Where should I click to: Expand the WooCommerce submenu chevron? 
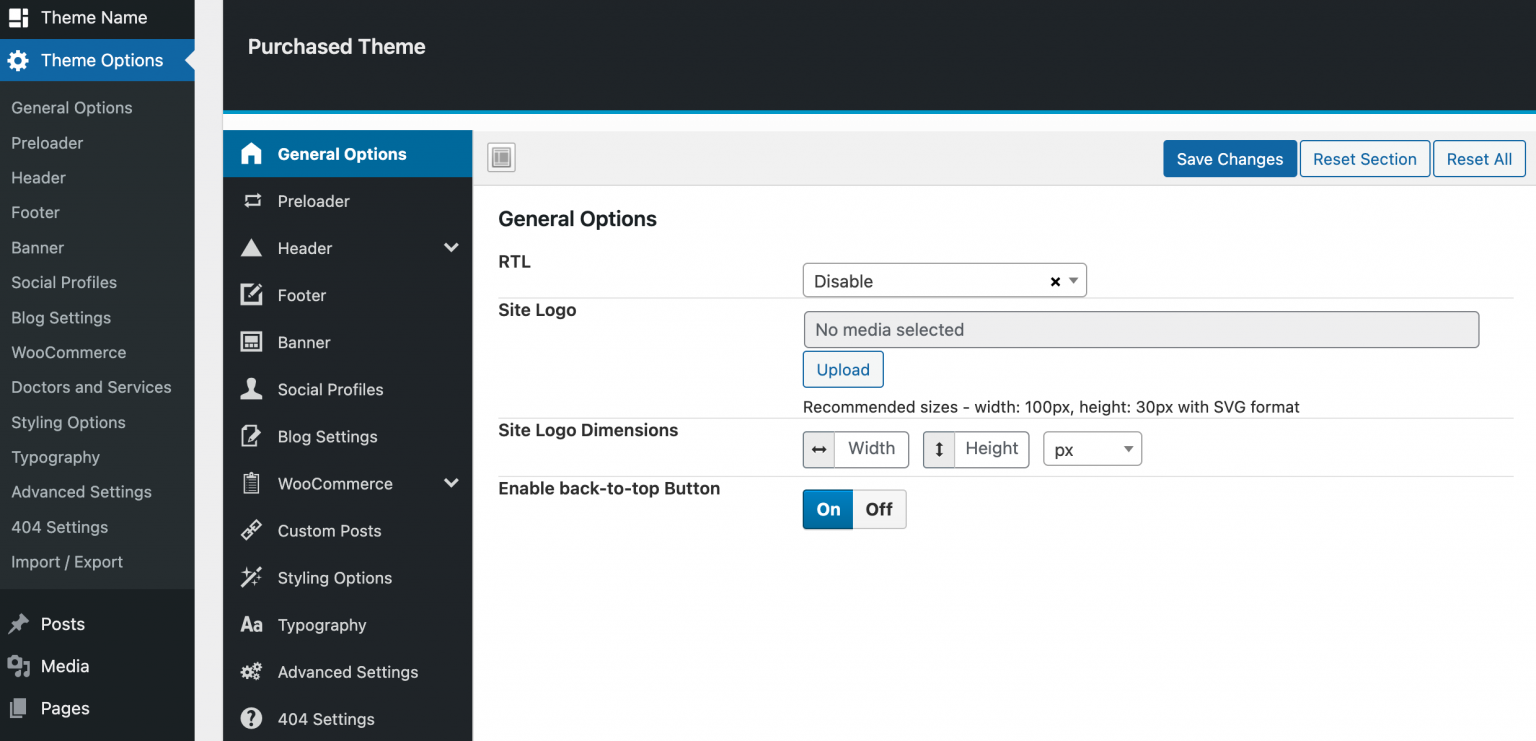point(451,483)
